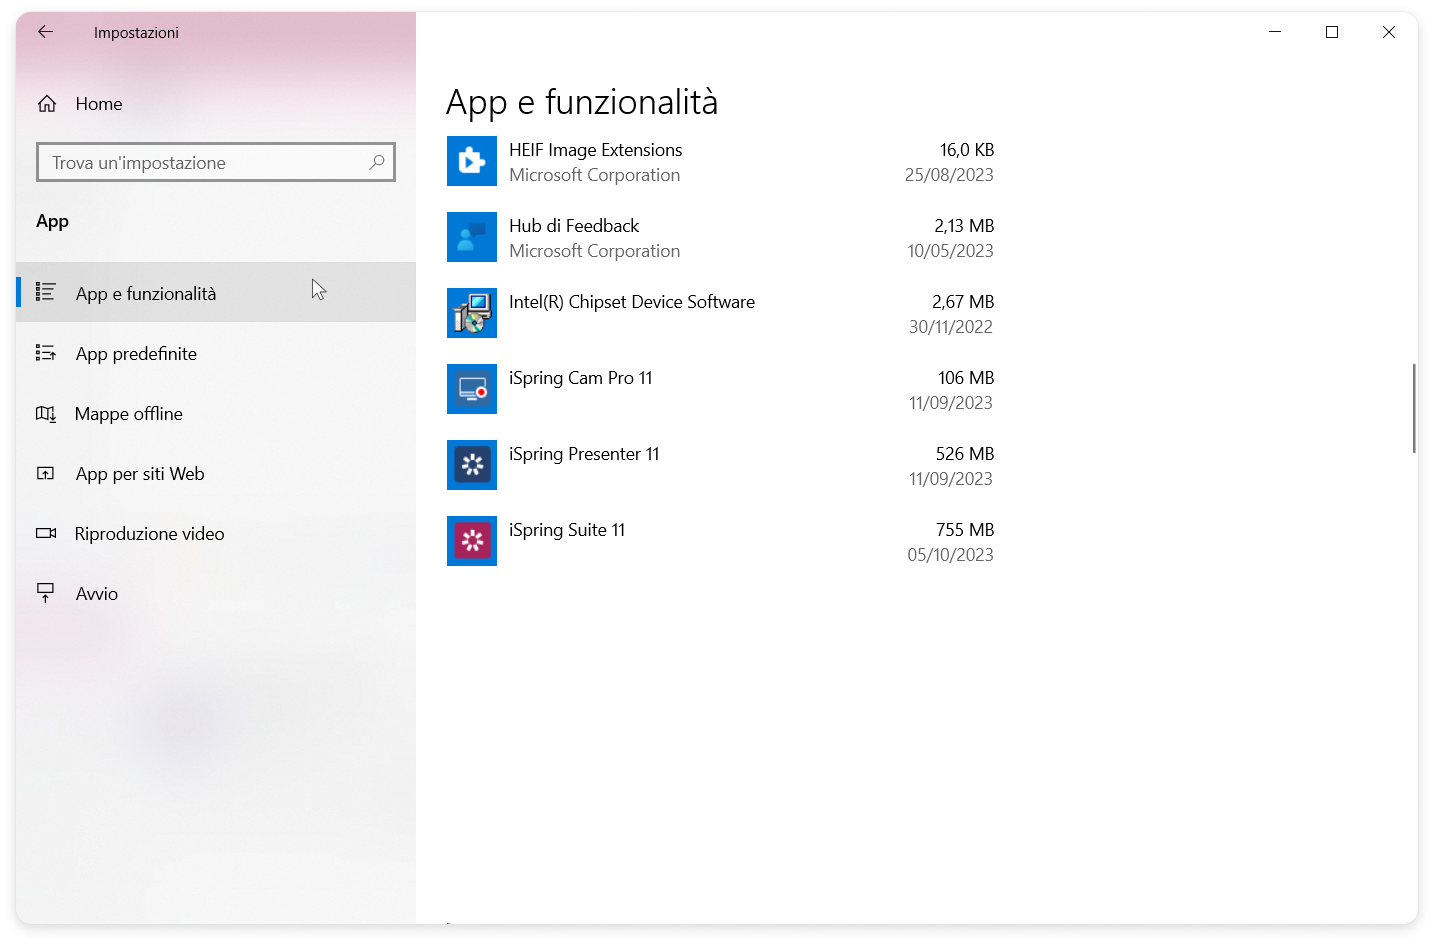Click the Hub di Feedback app icon
The image size is (1434, 944).
coord(472,237)
